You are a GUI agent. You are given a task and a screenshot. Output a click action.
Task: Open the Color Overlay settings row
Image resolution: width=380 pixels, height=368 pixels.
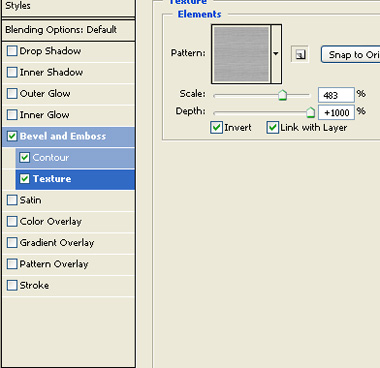[x=68, y=222]
